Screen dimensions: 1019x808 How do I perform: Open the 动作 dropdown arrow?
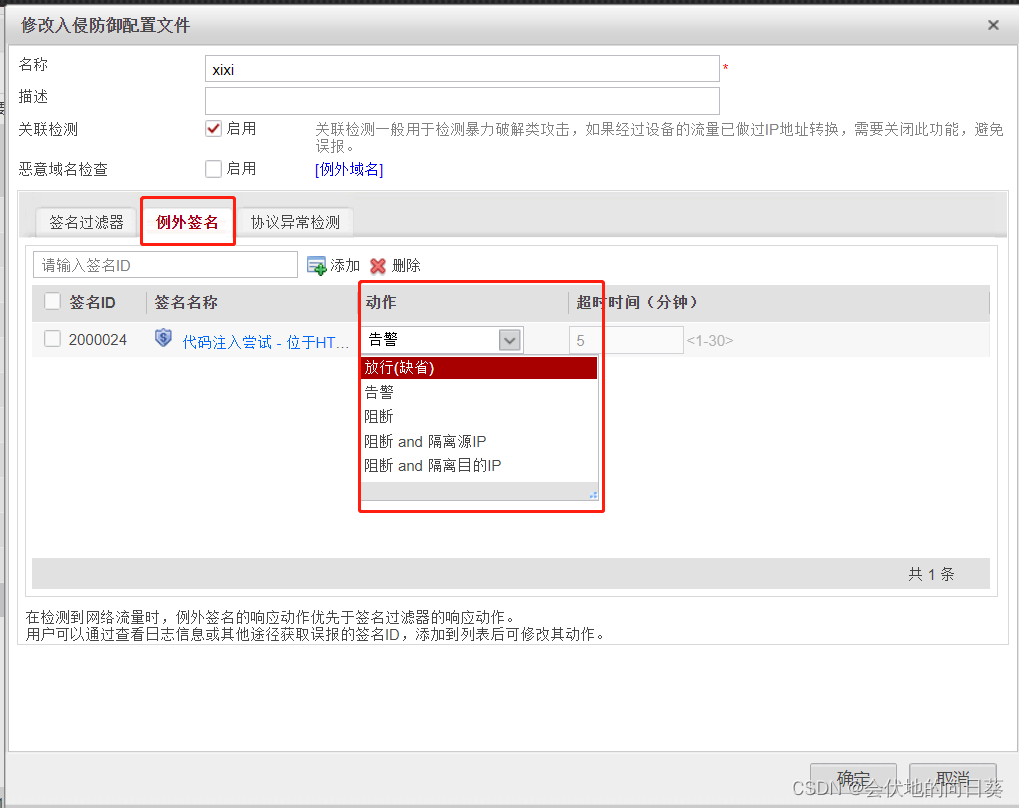509,339
